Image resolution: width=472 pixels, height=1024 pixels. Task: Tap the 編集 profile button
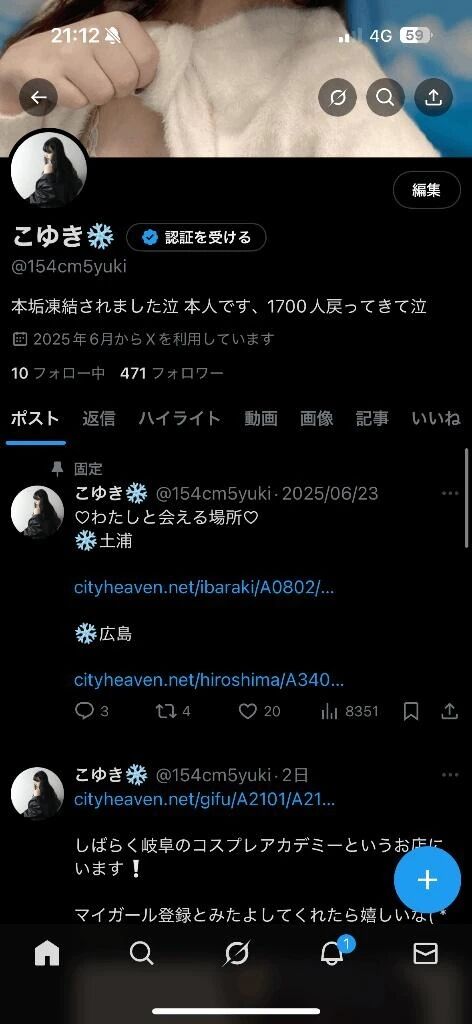click(426, 190)
